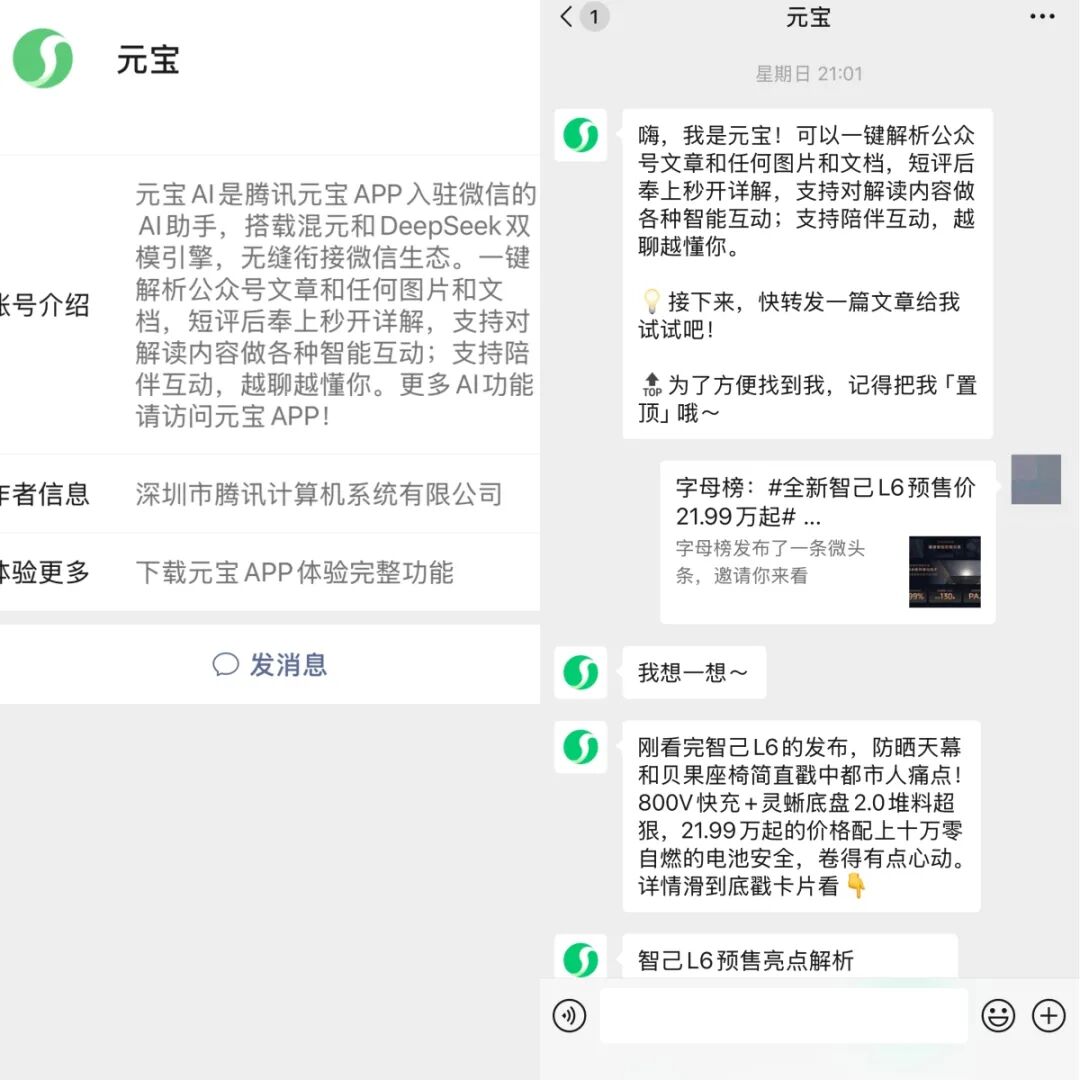Tap the 元宝 title in the chat header
This screenshot has width=1080, height=1080.
pos(808,17)
